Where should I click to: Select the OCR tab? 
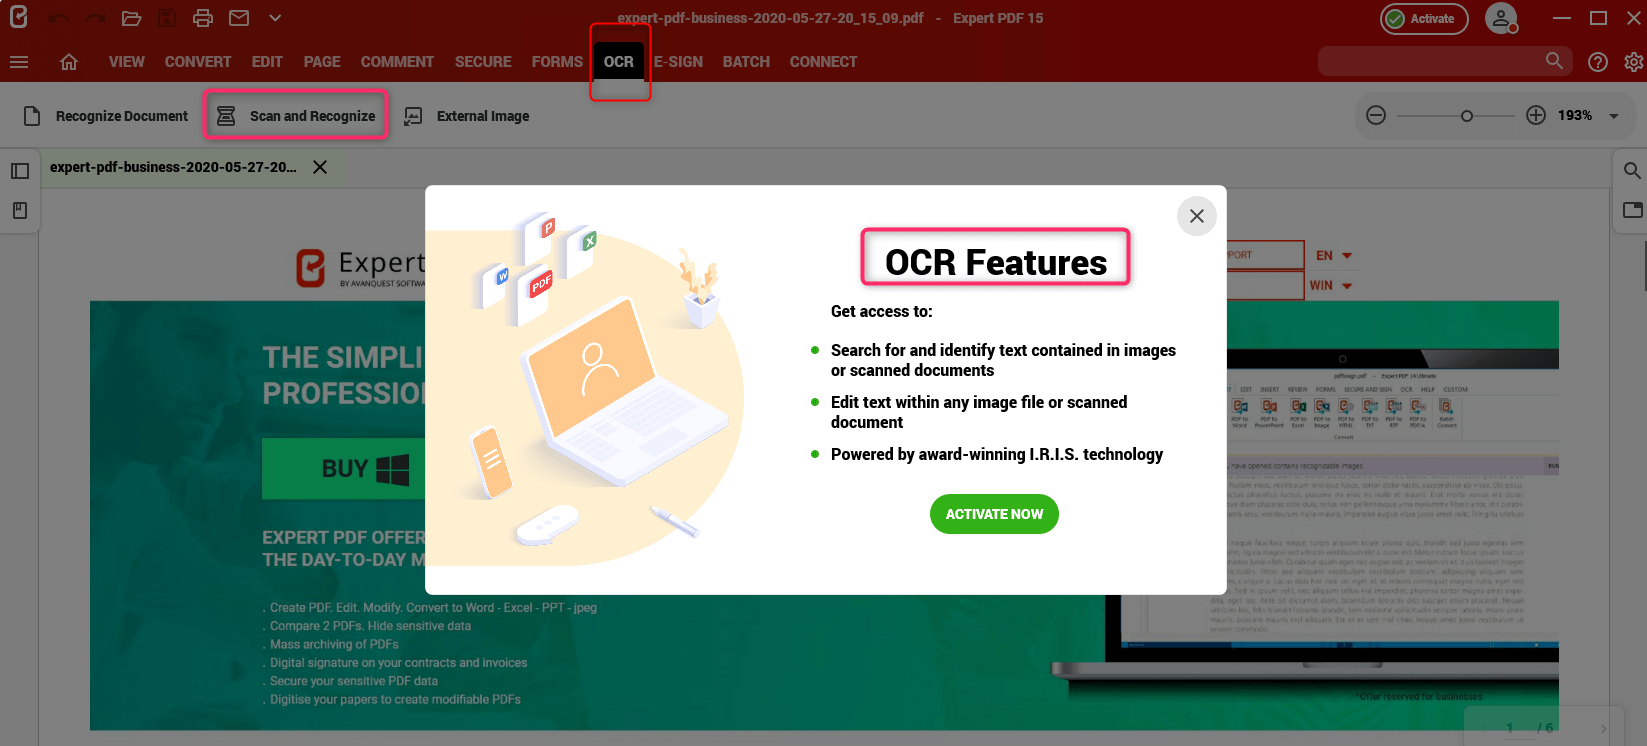click(x=619, y=62)
